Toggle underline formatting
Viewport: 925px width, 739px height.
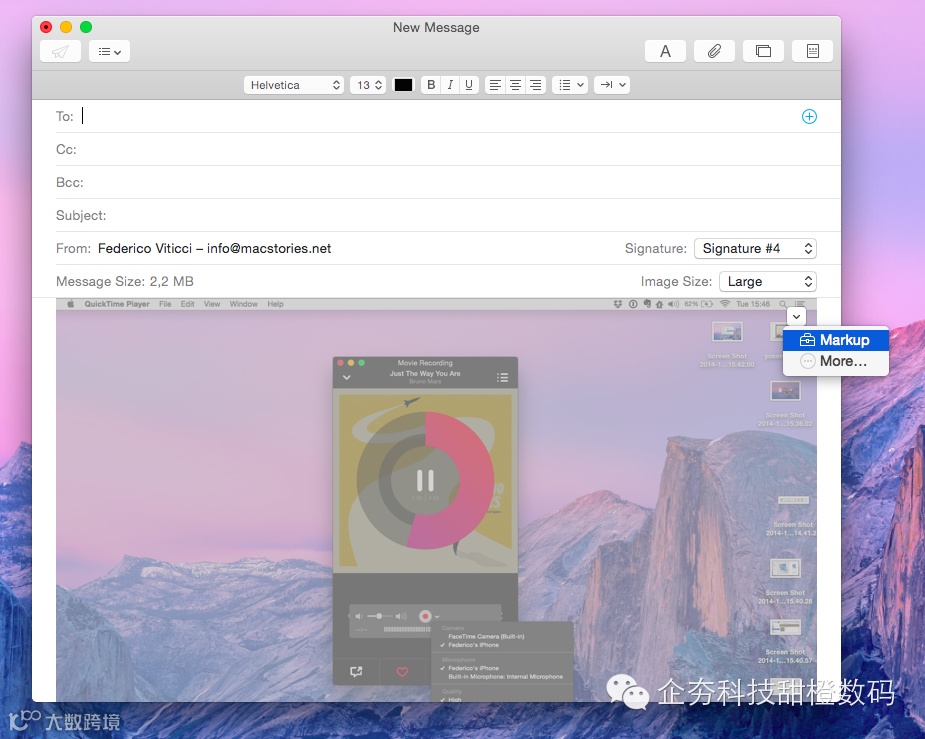[x=469, y=85]
